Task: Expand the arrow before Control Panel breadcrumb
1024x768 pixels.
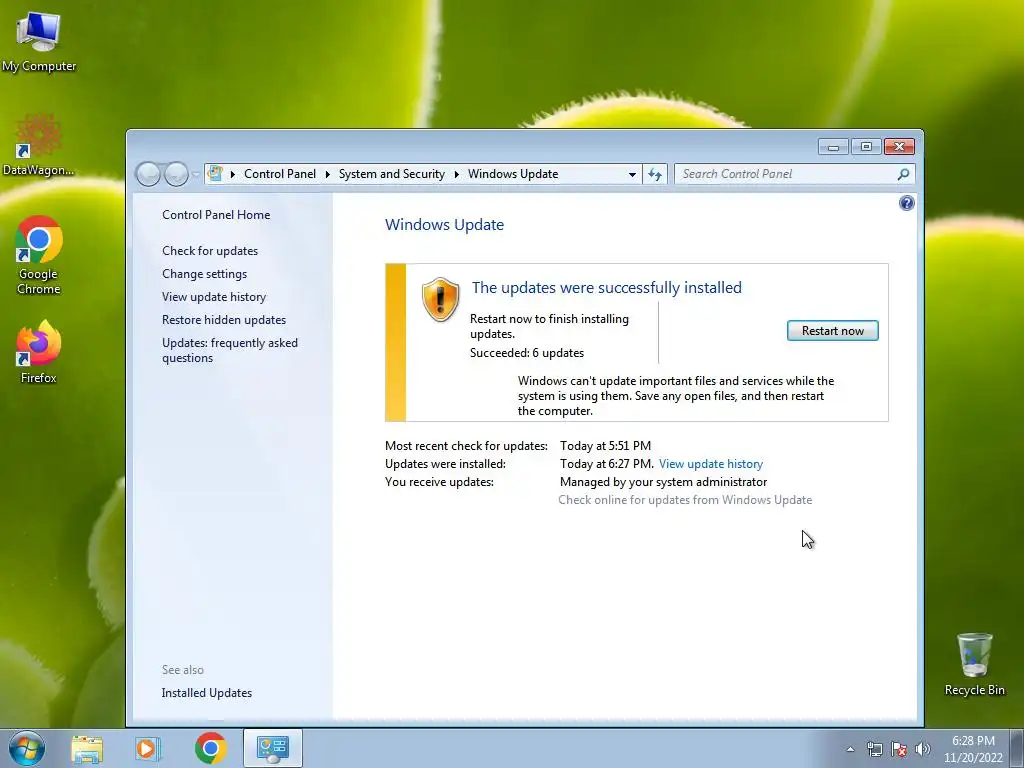Action: (232, 174)
